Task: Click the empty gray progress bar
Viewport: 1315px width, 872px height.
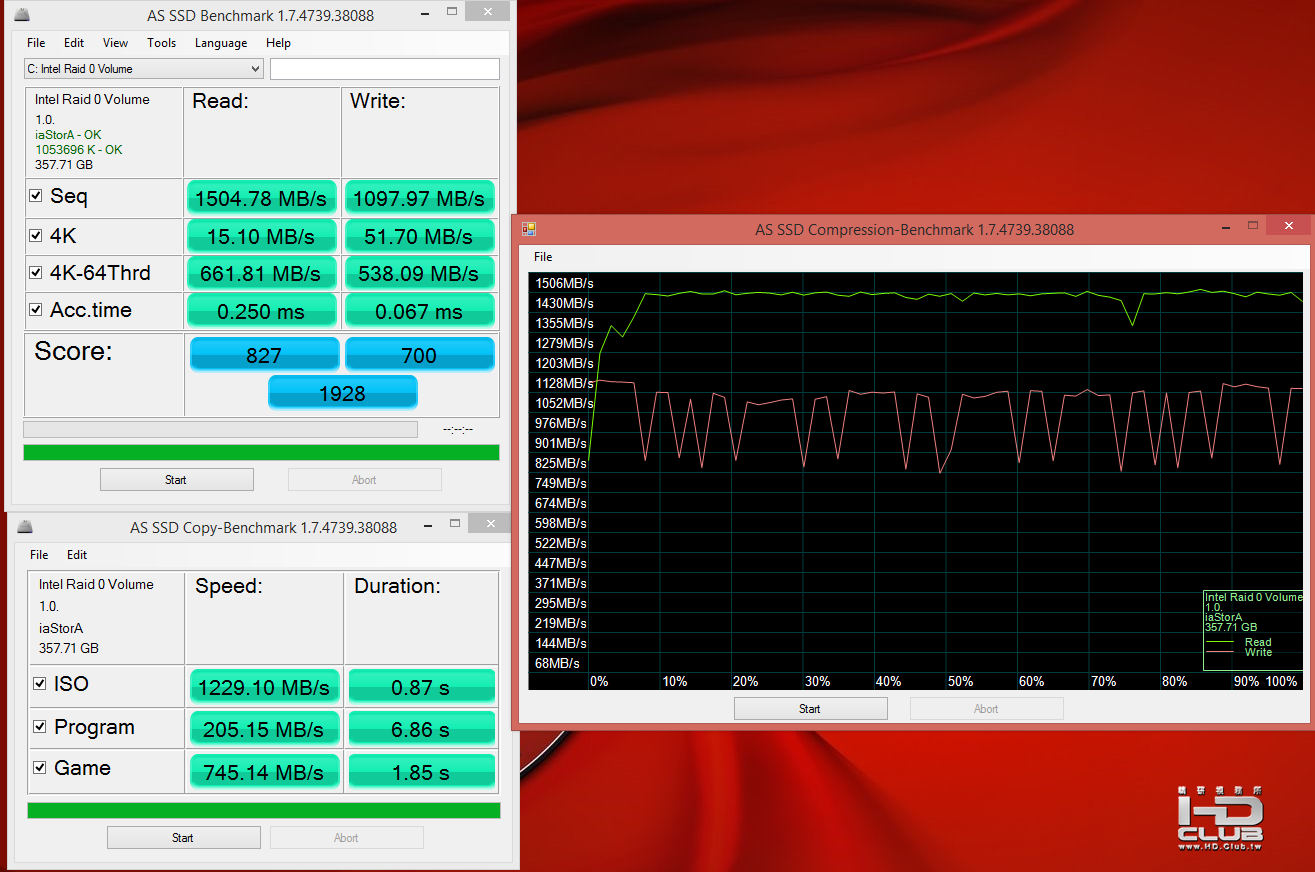Action: click(x=220, y=429)
